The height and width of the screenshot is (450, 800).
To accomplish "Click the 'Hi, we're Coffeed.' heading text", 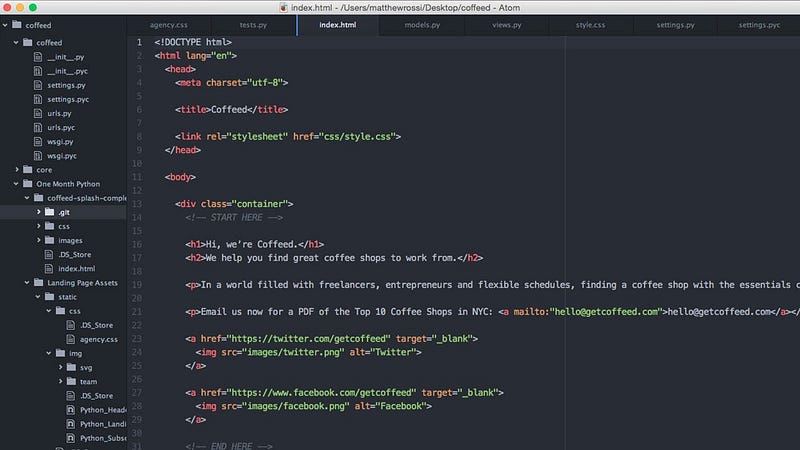I will [x=252, y=244].
